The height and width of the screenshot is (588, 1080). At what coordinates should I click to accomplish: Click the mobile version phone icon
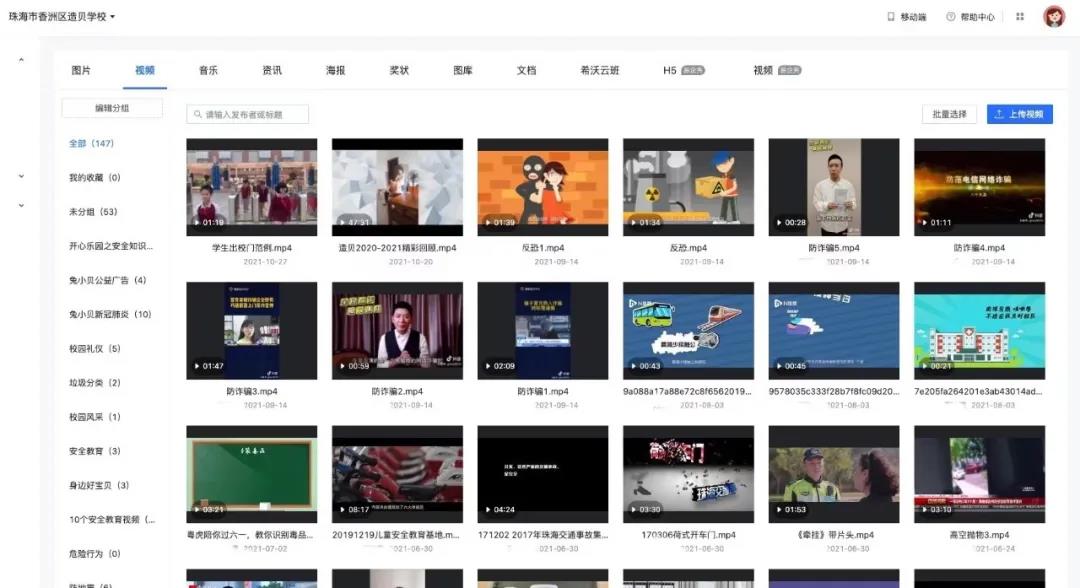(x=891, y=17)
